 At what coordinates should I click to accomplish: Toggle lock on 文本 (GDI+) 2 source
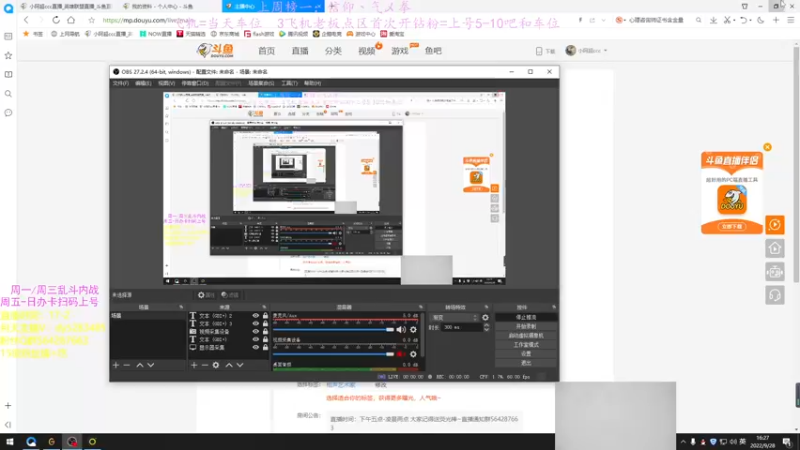click(265, 316)
